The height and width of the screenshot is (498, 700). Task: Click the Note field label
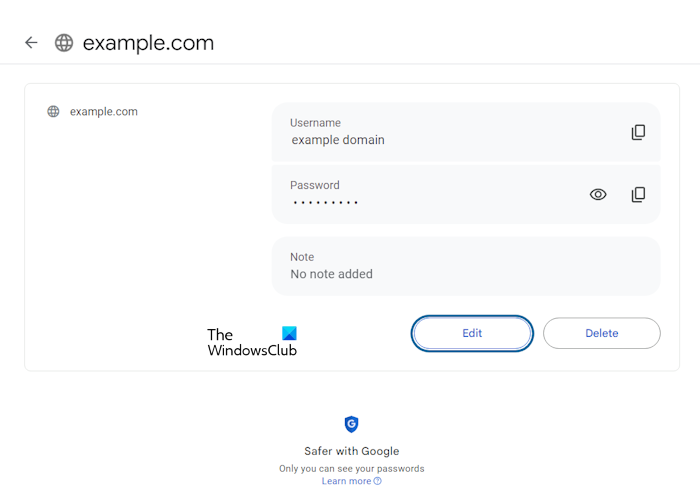(302, 257)
